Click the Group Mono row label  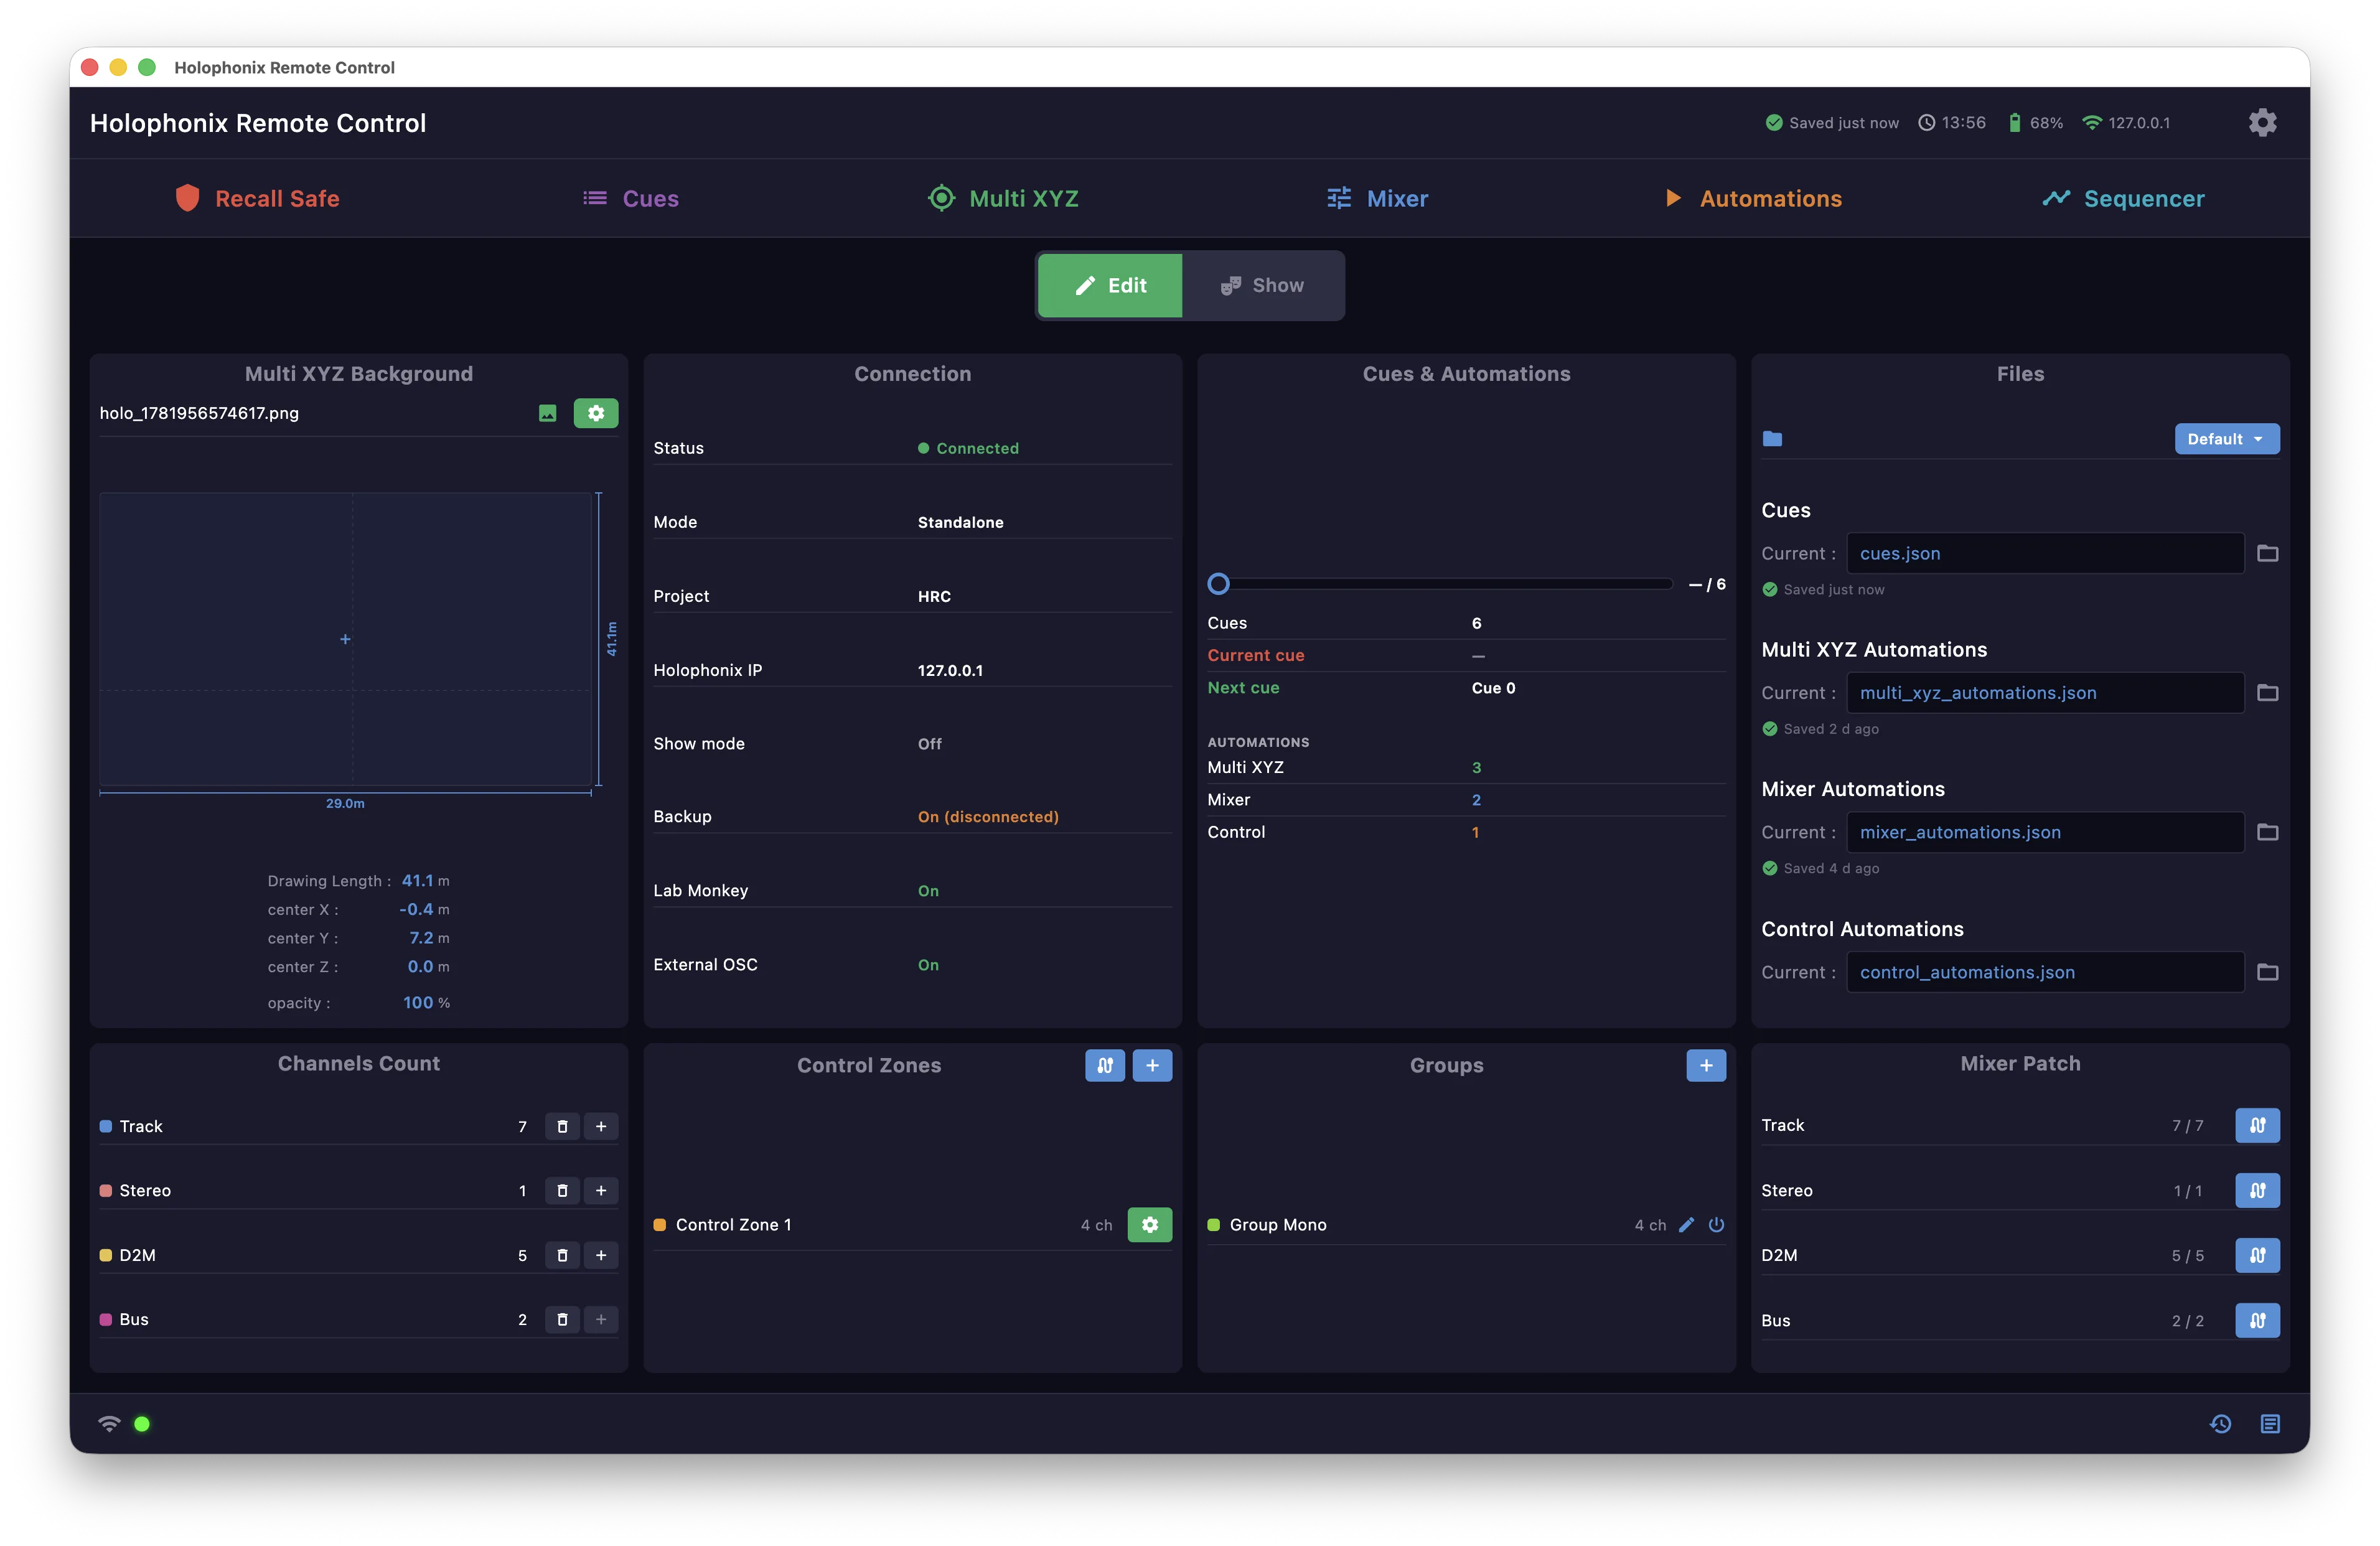point(1278,1225)
